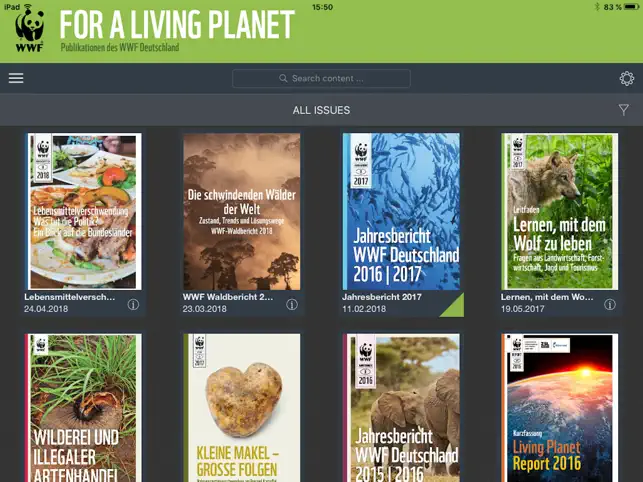Tap the Wi-Fi status icon
Viewport: 643px width, 482px height.
(27, 7)
